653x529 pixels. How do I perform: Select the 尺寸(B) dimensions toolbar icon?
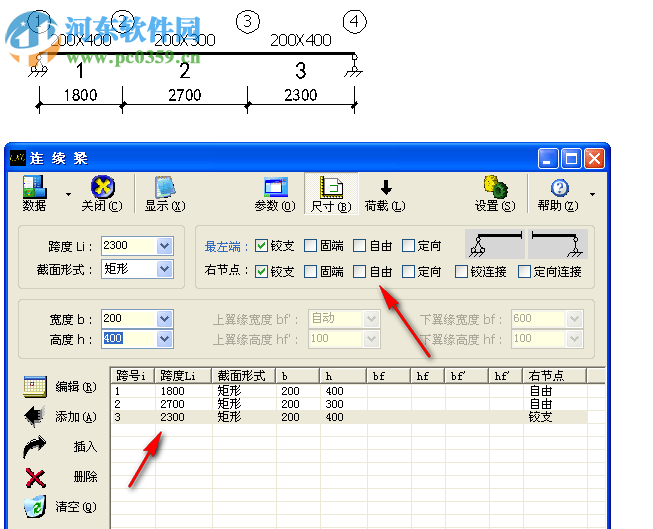point(331,193)
